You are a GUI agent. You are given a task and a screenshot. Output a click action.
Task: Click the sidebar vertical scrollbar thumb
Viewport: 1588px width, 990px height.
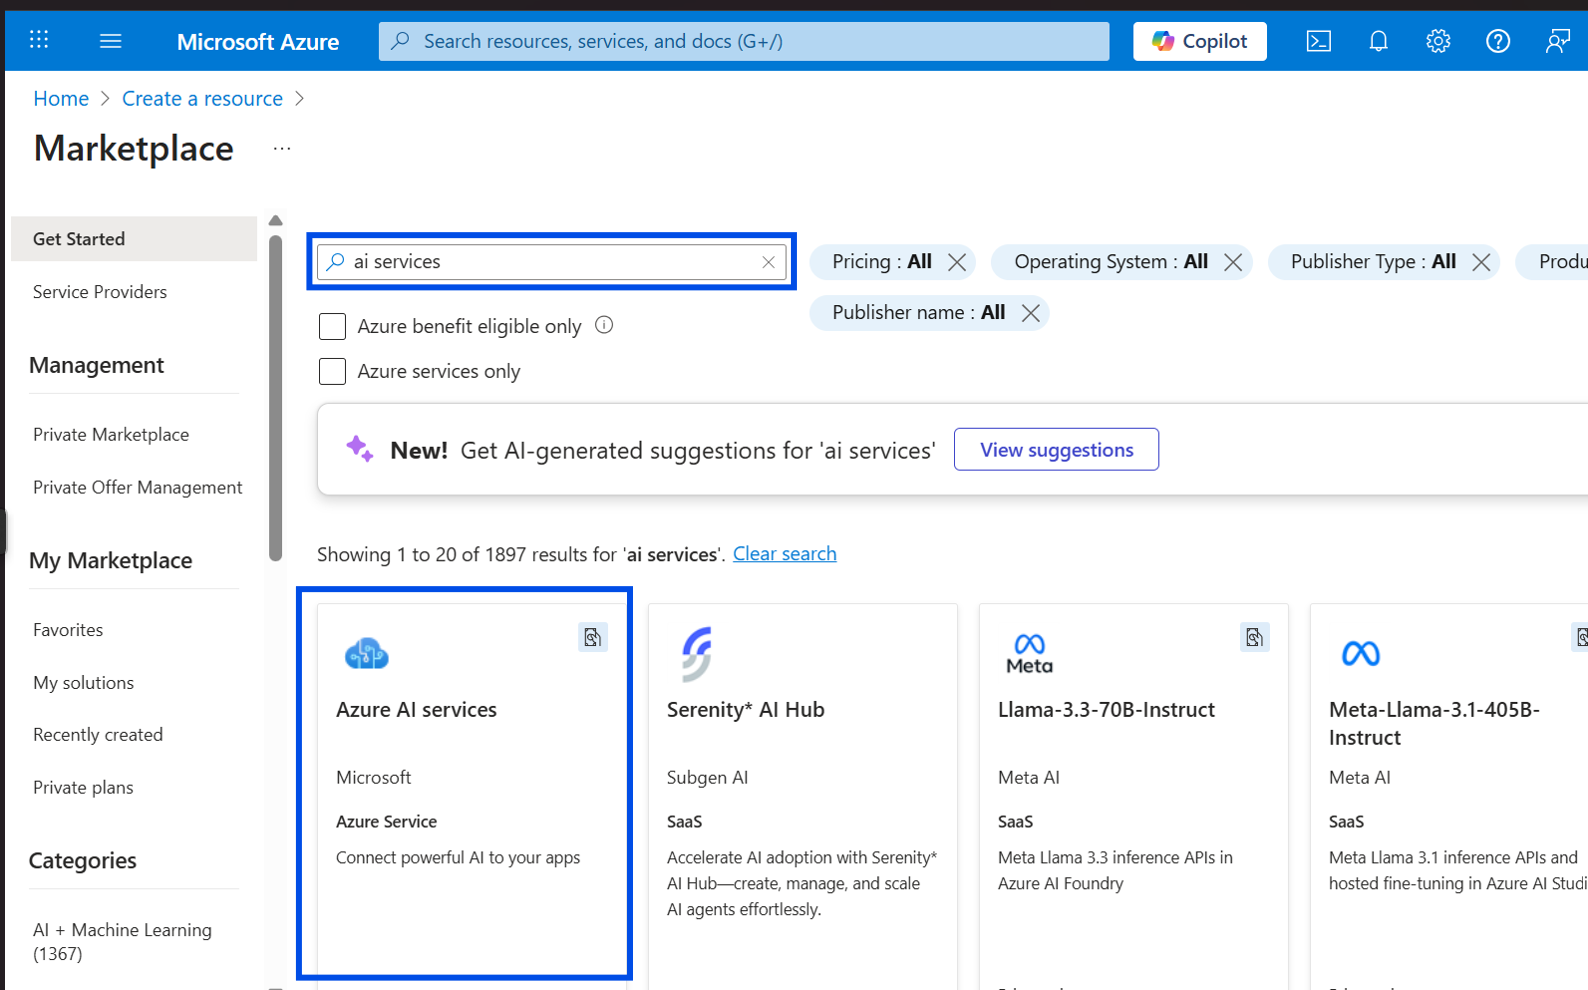276,398
